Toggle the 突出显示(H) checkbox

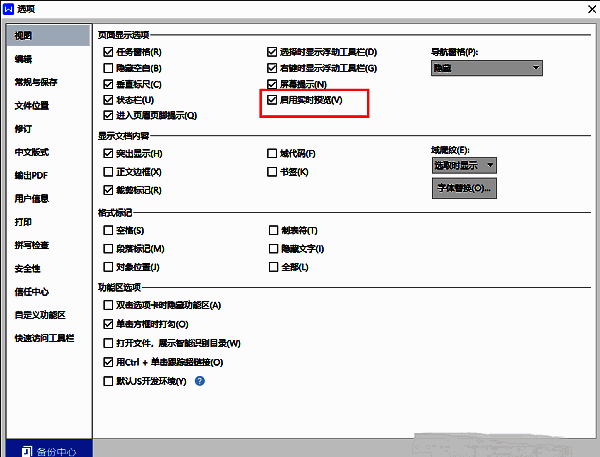[x=108, y=153]
